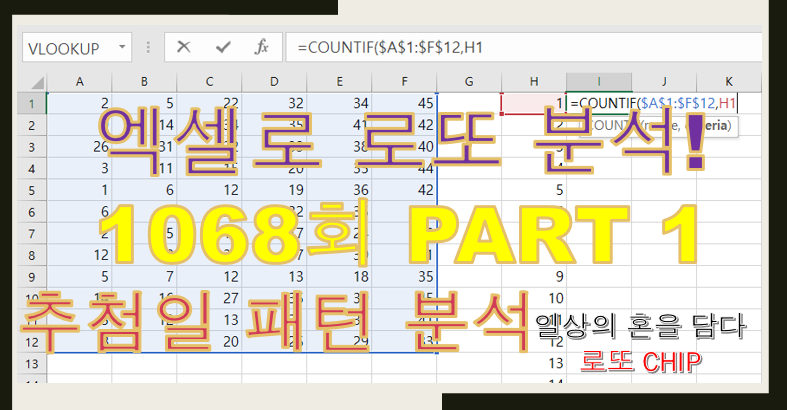Select empty cell J5
This screenshot has width=787, height=410.
point(664,190)
